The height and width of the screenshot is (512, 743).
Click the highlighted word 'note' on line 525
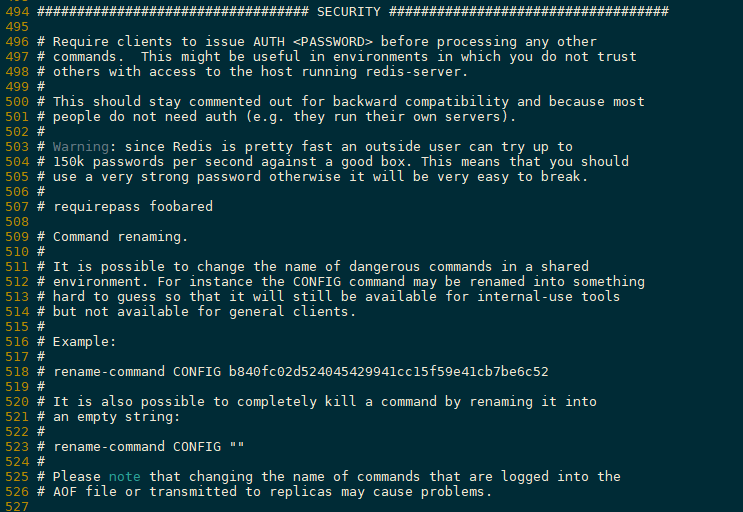(125, 476)
